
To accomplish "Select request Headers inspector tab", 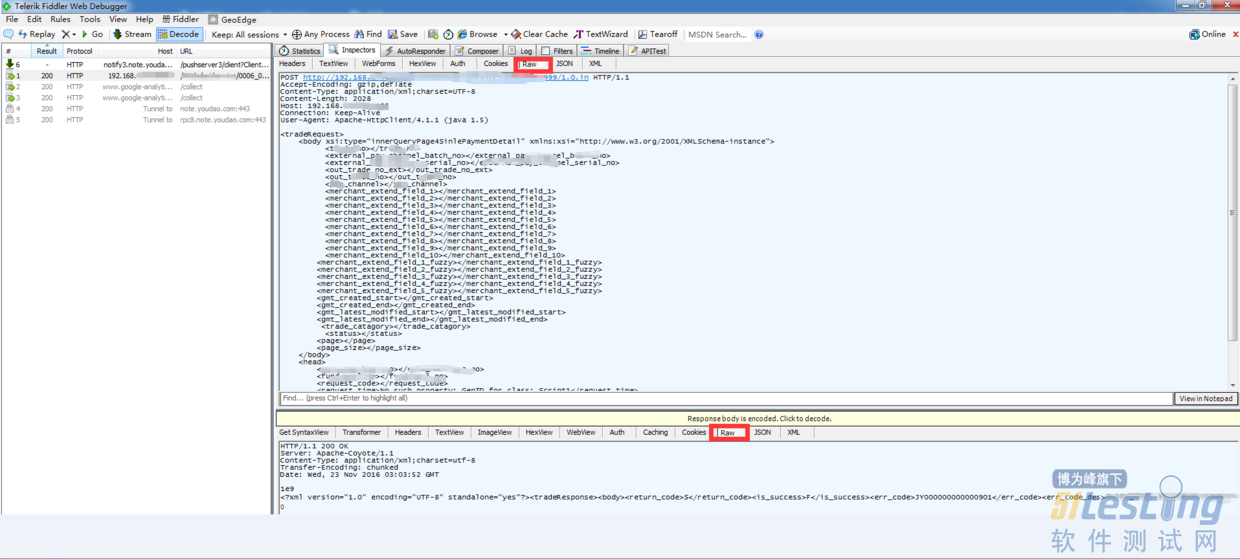I will [x=292, y=64].
